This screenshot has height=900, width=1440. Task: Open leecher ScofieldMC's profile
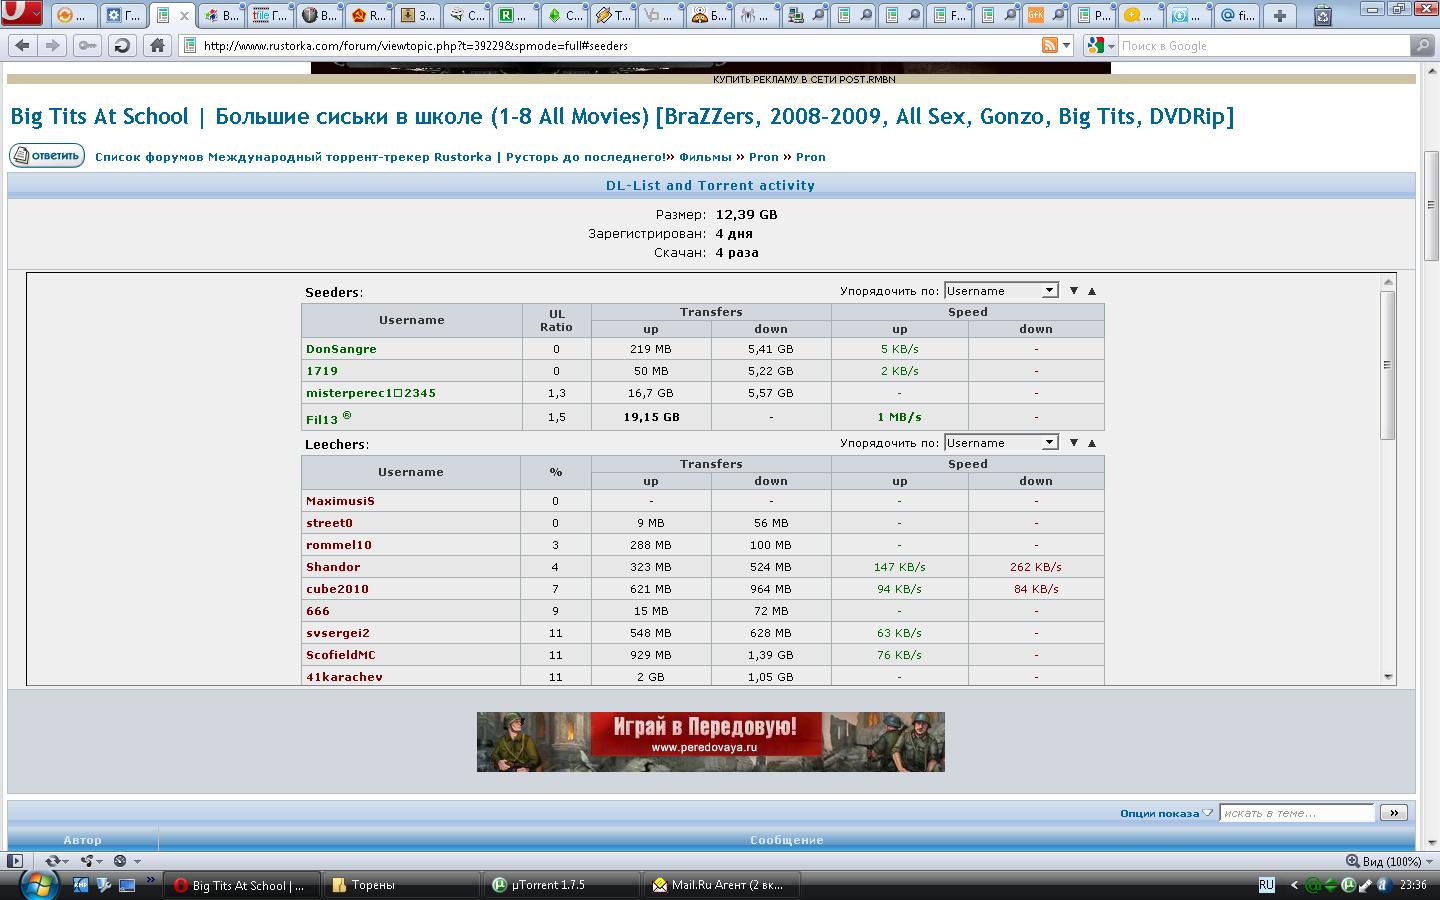click(341, 655)
